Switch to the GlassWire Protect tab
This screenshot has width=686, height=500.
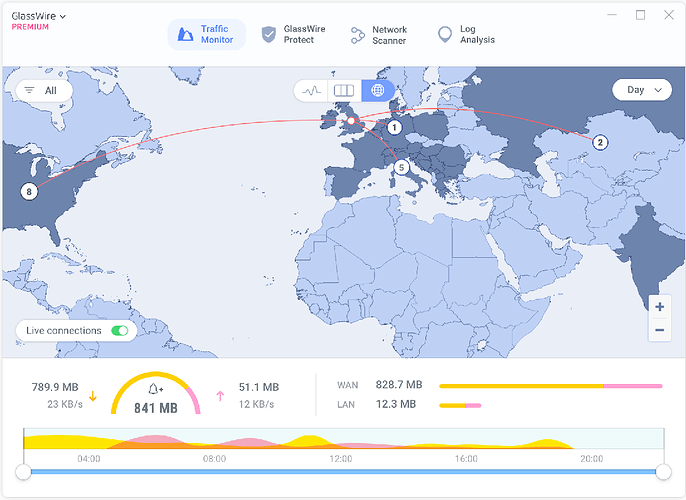pyautogui.click(x=294, y=35)
